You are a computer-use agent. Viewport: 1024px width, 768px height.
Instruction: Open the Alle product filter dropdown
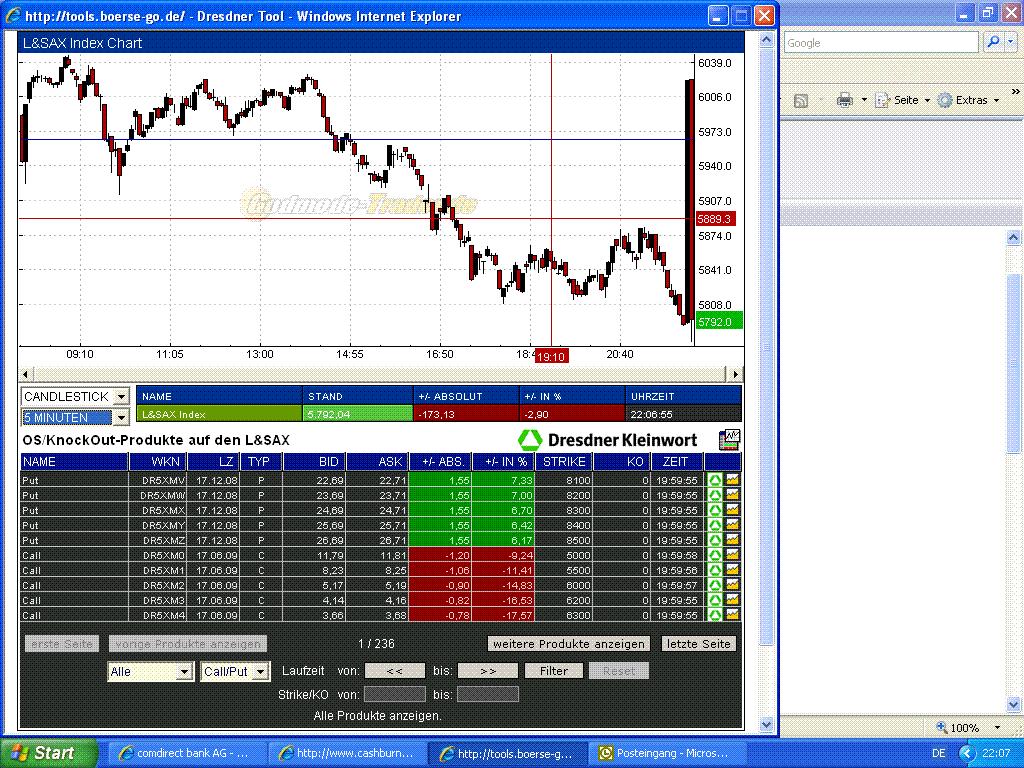tap(184, 671)
